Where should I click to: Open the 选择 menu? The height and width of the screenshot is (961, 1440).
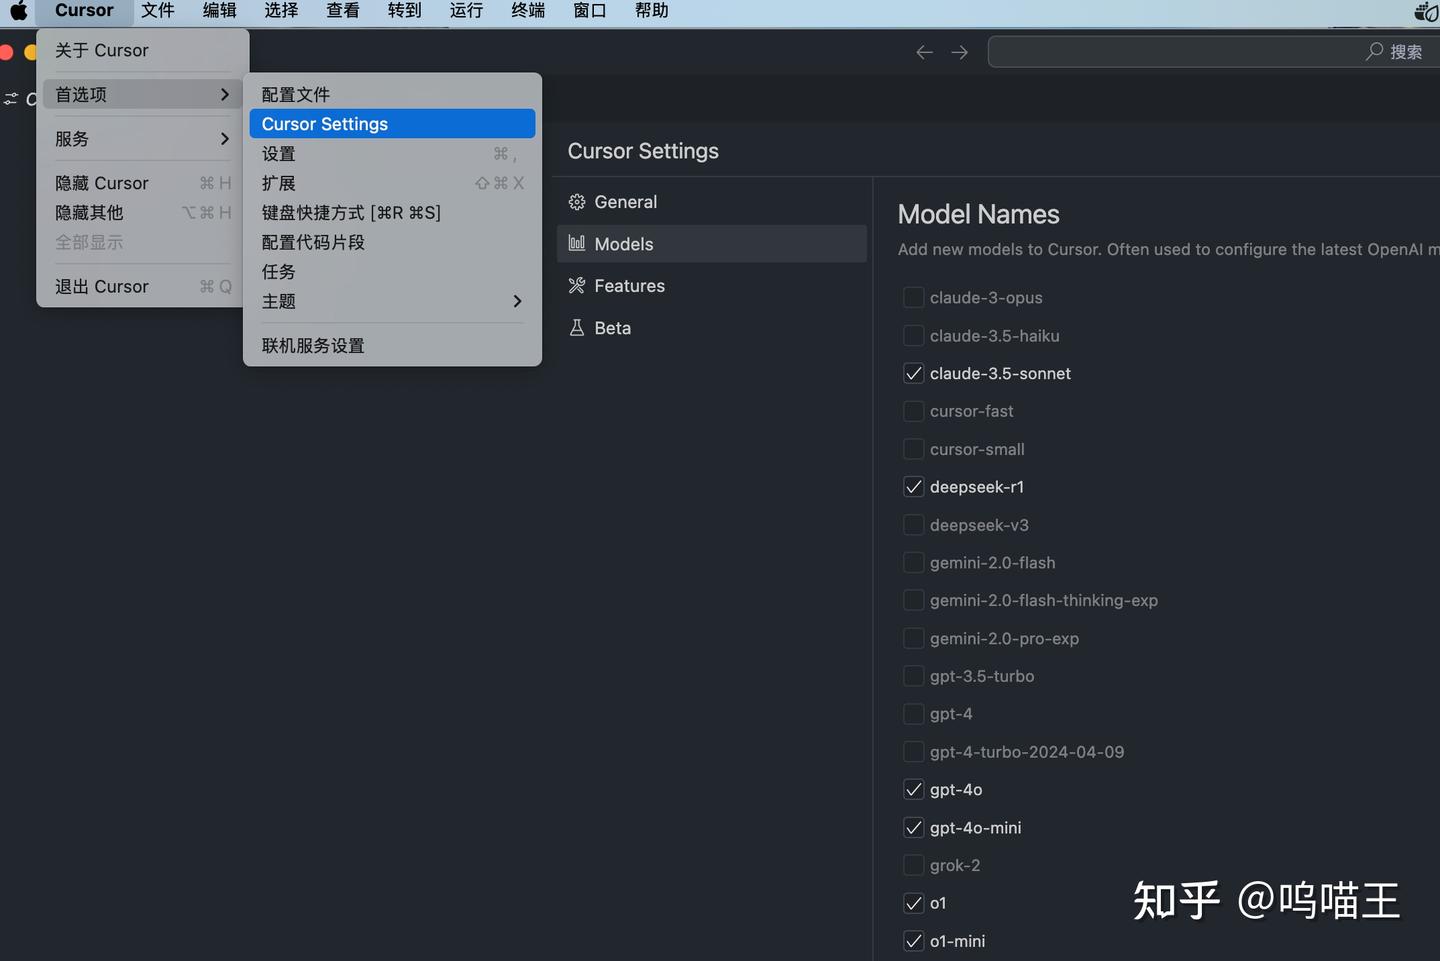point(282,11)
